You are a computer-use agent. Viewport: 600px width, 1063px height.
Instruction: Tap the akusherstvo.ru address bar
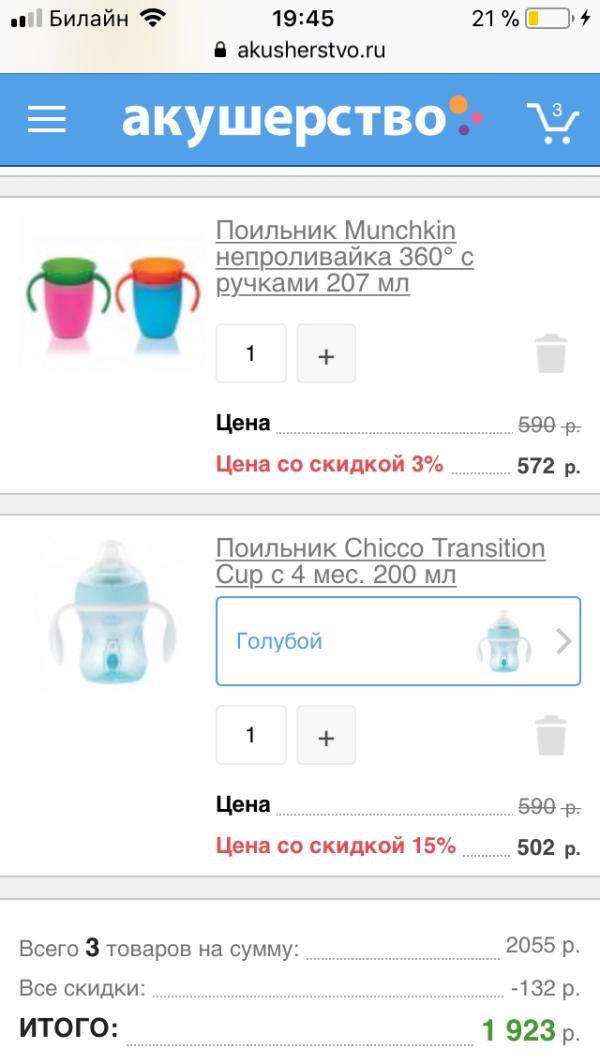tap(311, 50)
